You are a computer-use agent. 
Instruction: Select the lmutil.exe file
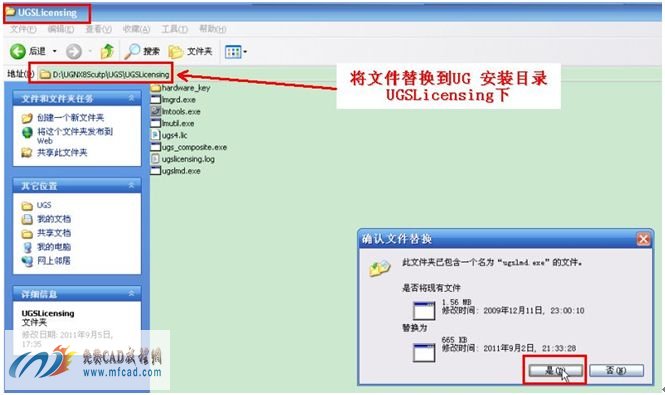(x=173, y=123)
